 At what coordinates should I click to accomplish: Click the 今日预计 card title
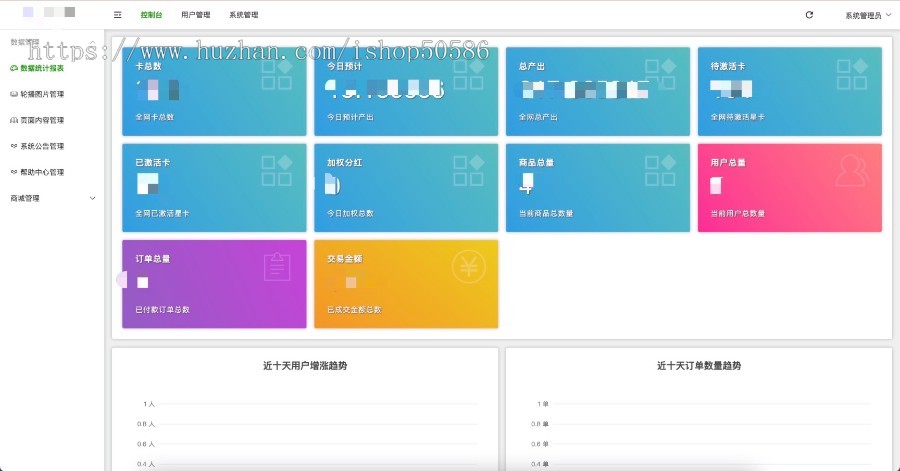344,66
